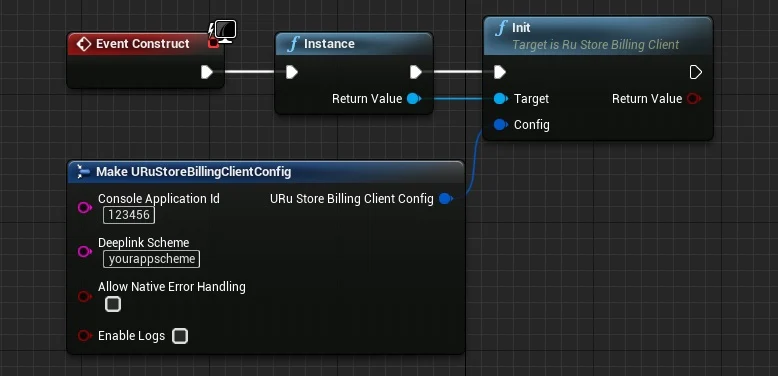Viewport: 778px width, 376px height.
Task: Click the Init Target input pin
Action: 501,99
